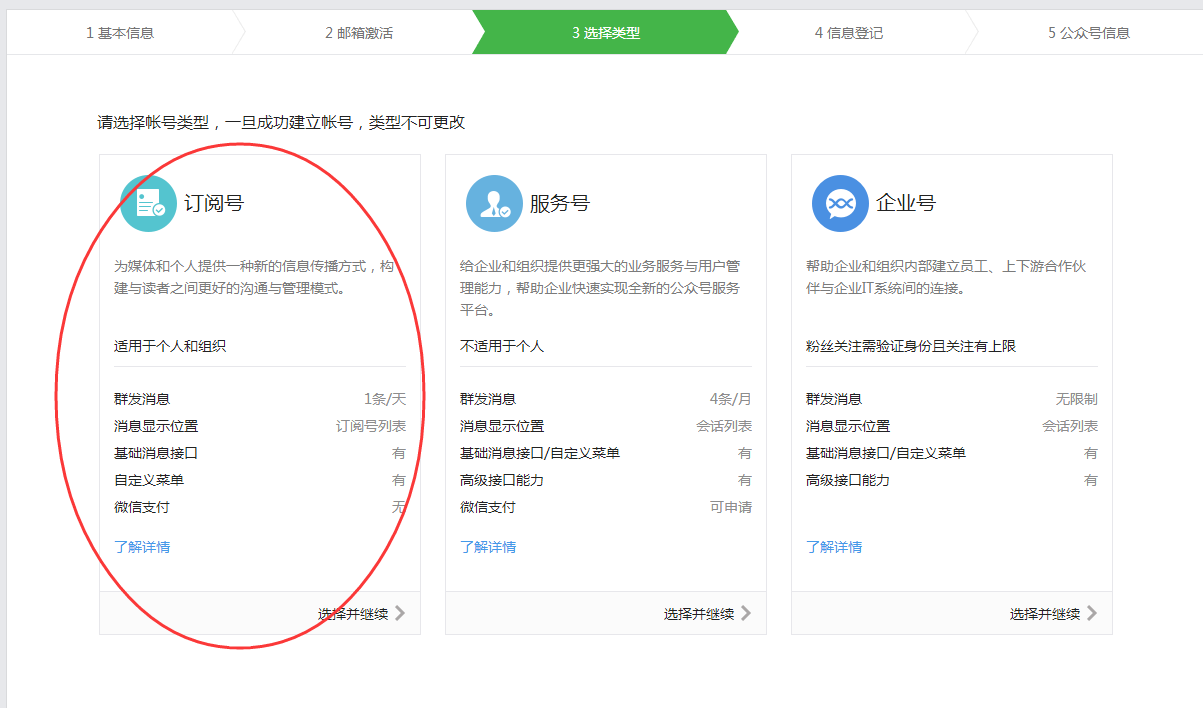
Task: Click the 服务号 card title
Action: coord(560,203)
